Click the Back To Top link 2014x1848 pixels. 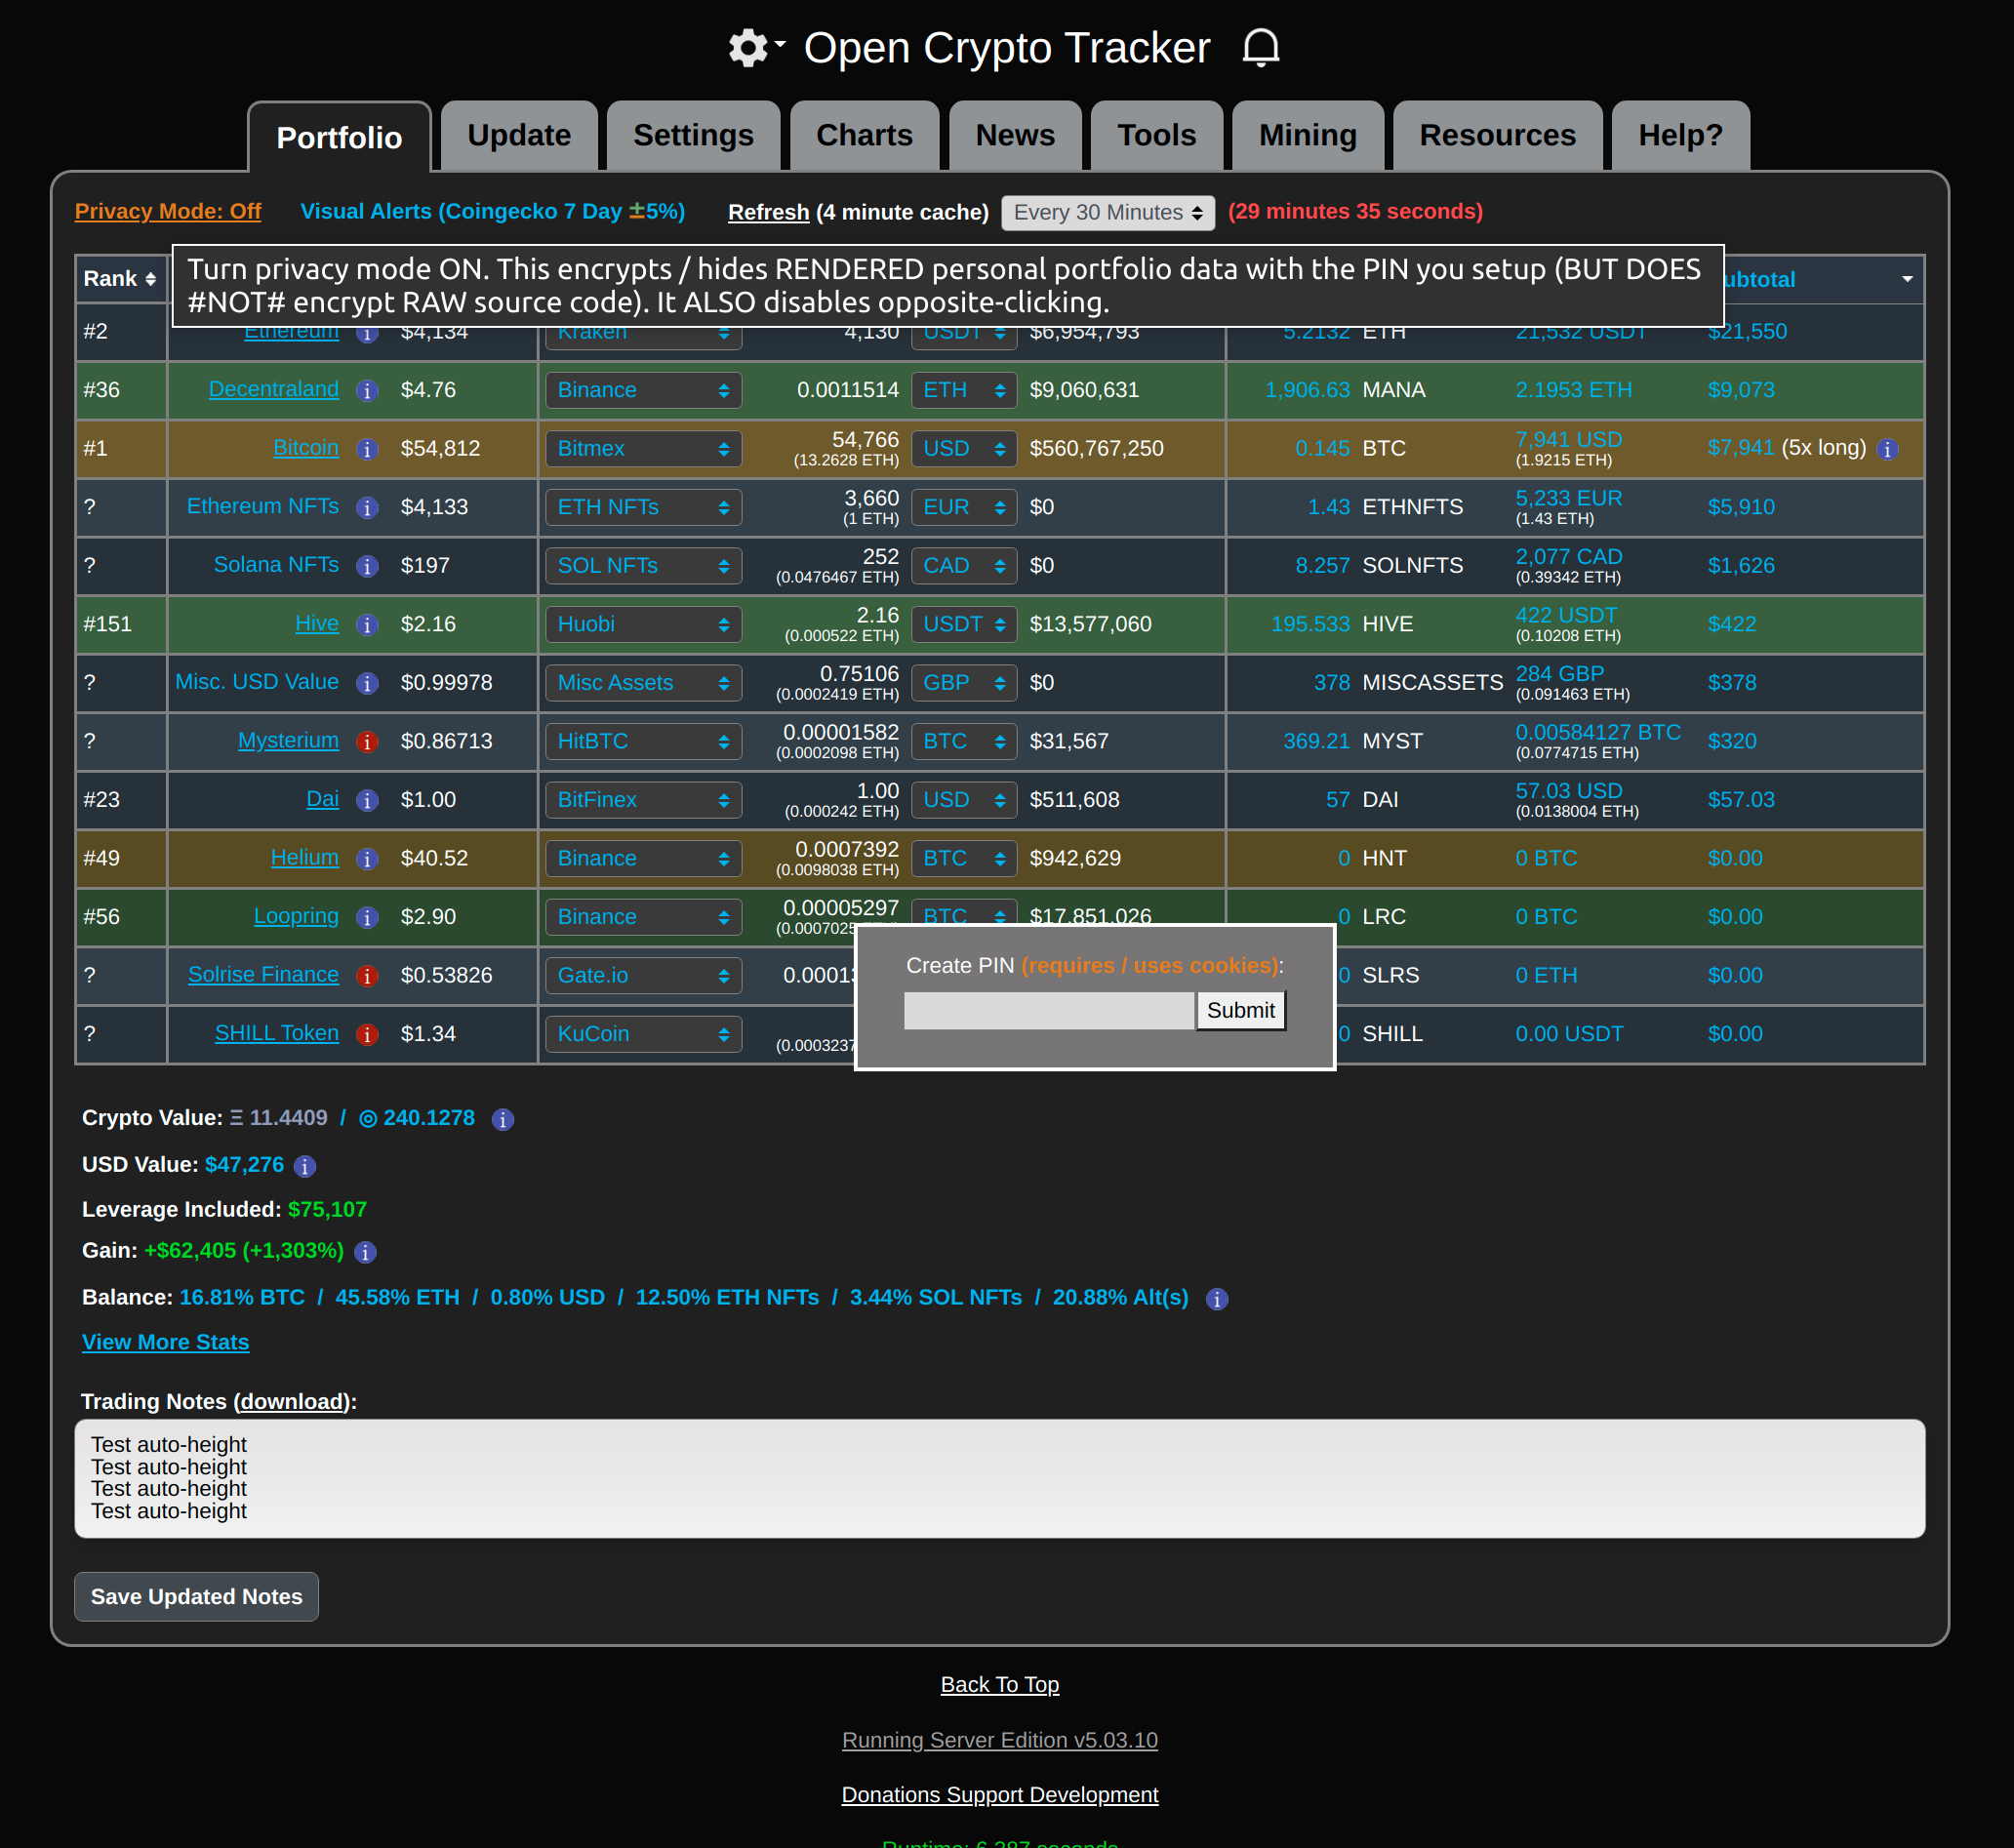(x=999, y=1685)
